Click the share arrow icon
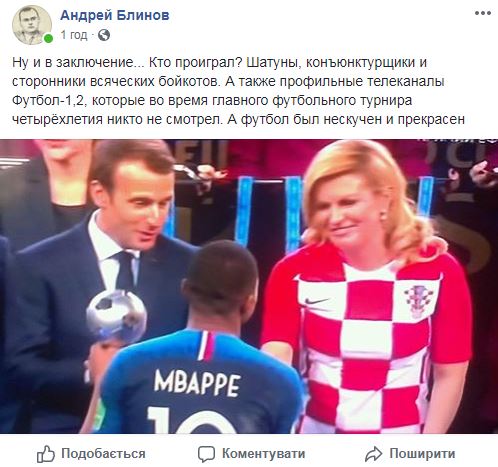The image size is (498, 467). coord(373,454)
